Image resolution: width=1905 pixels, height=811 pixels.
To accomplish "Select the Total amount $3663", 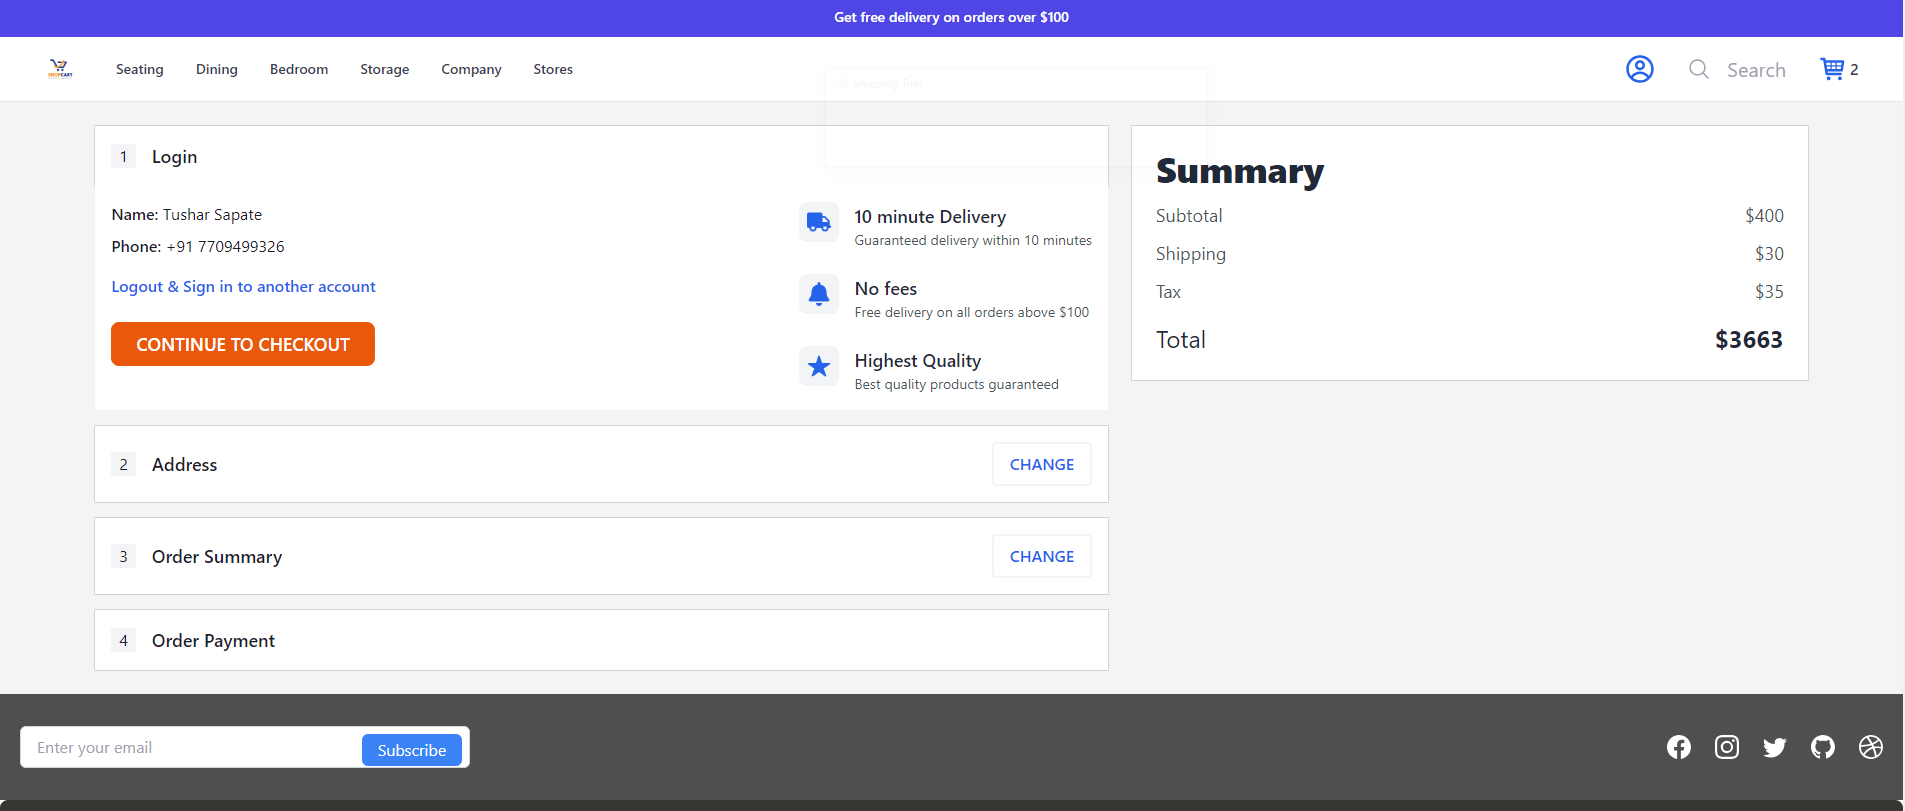I will pos(1749,340).
